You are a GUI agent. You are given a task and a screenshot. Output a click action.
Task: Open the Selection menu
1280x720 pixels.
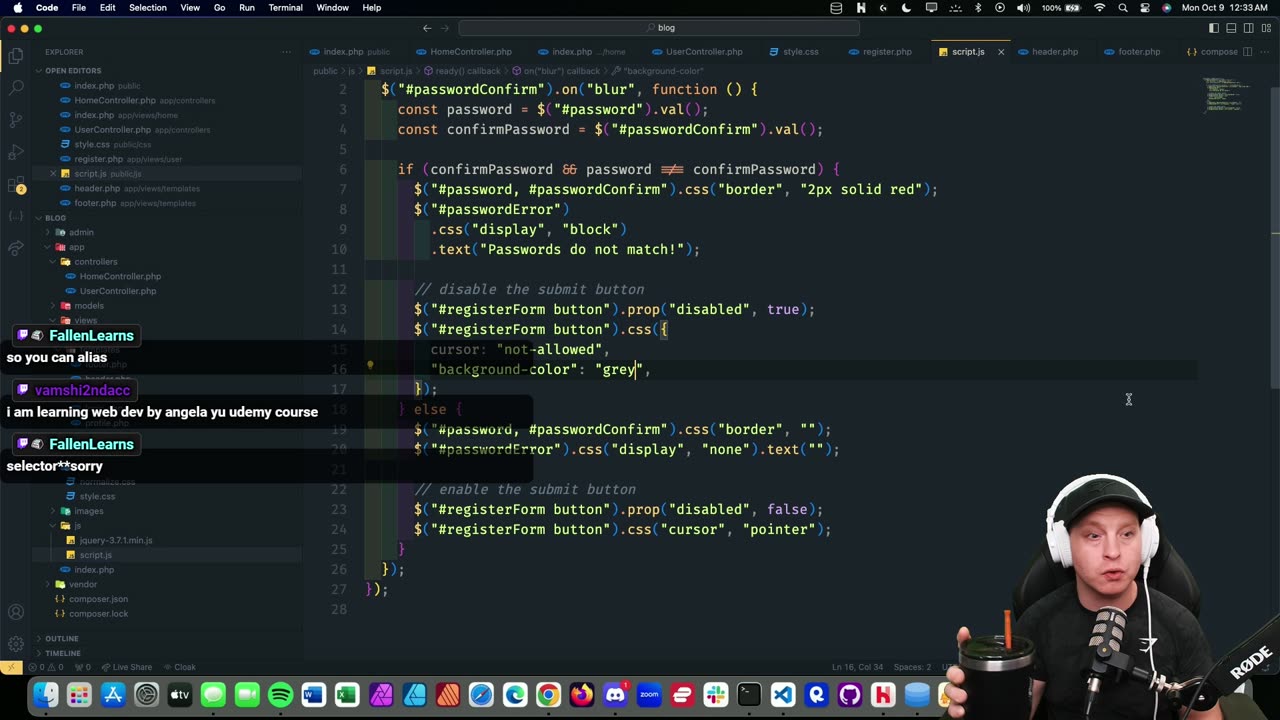[x=147, y=8]
